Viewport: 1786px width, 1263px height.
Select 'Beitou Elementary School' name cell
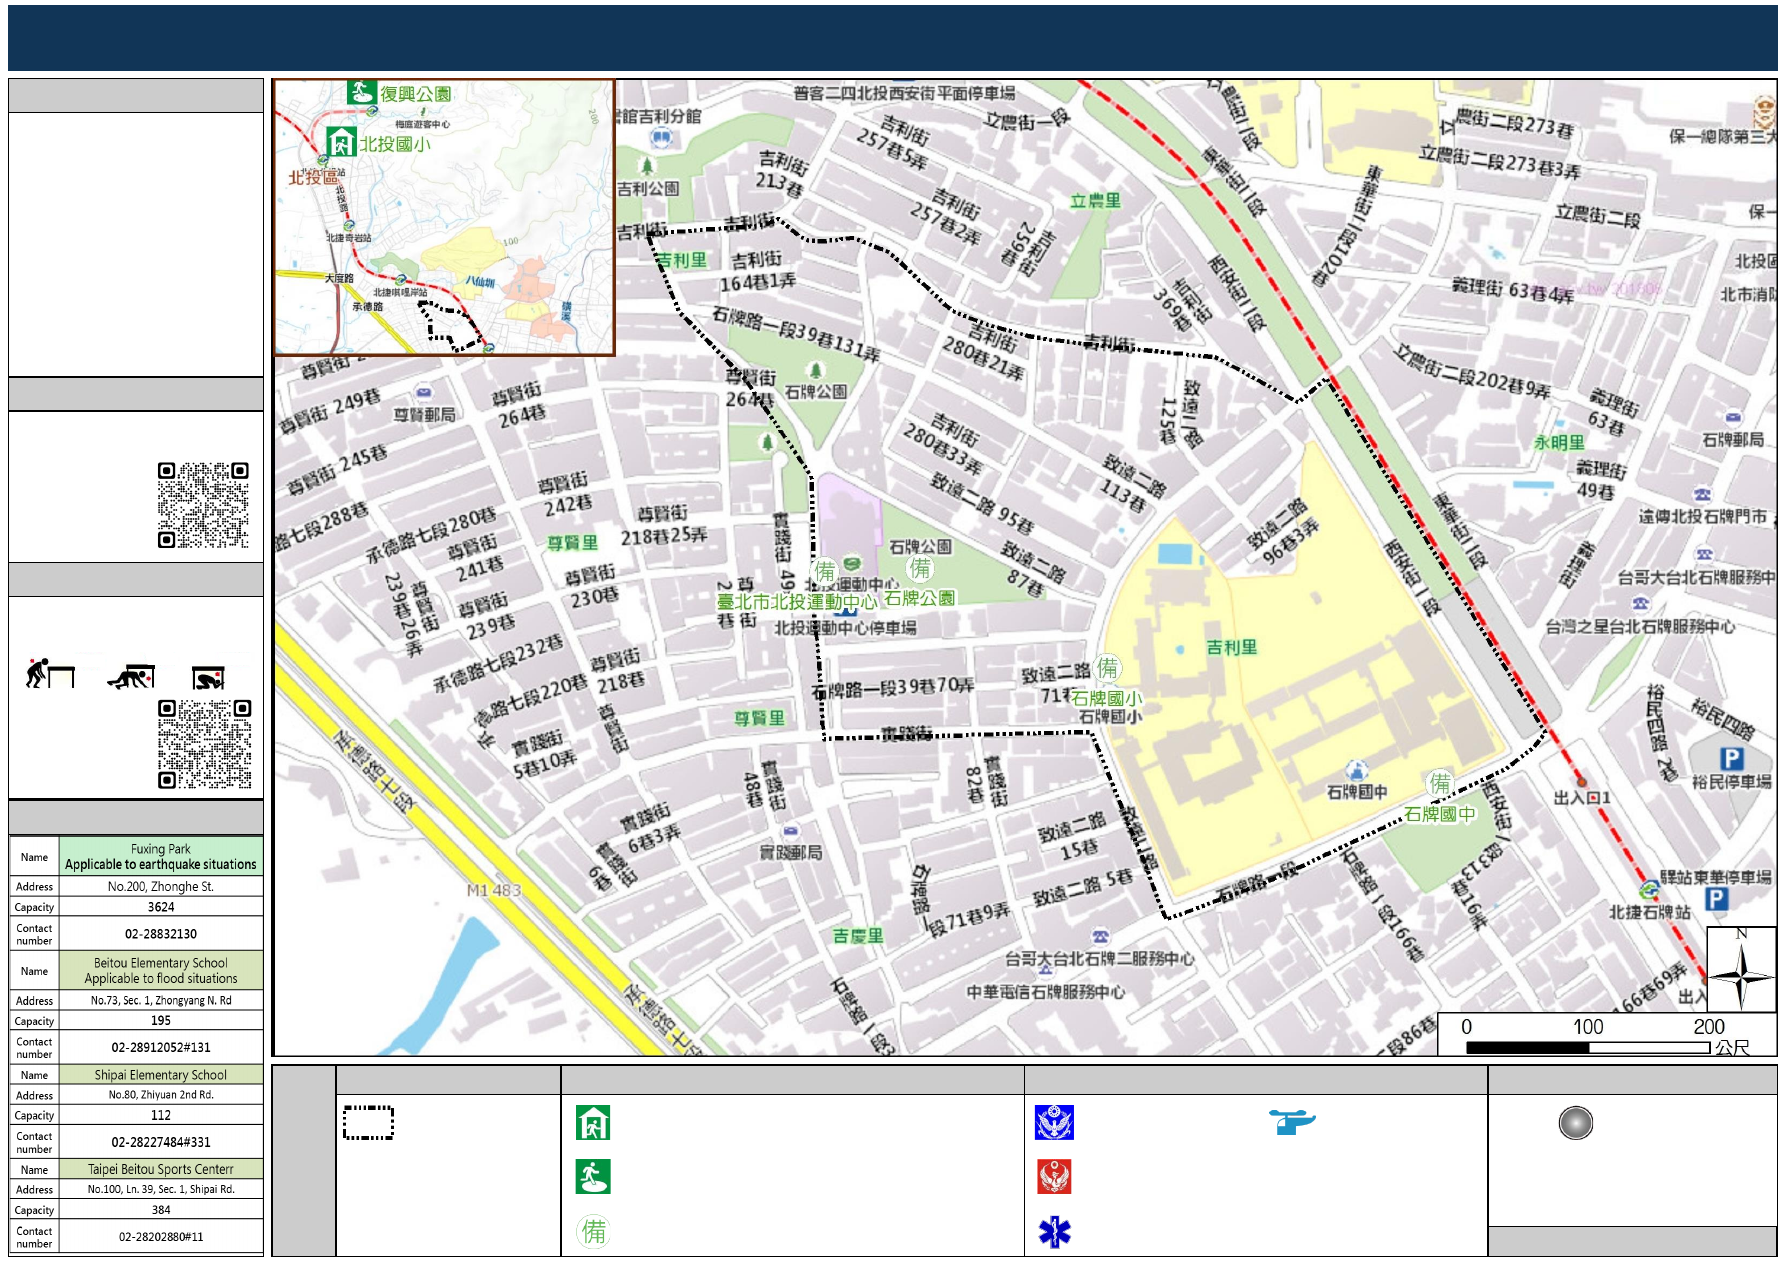click(x=161, y=970)
